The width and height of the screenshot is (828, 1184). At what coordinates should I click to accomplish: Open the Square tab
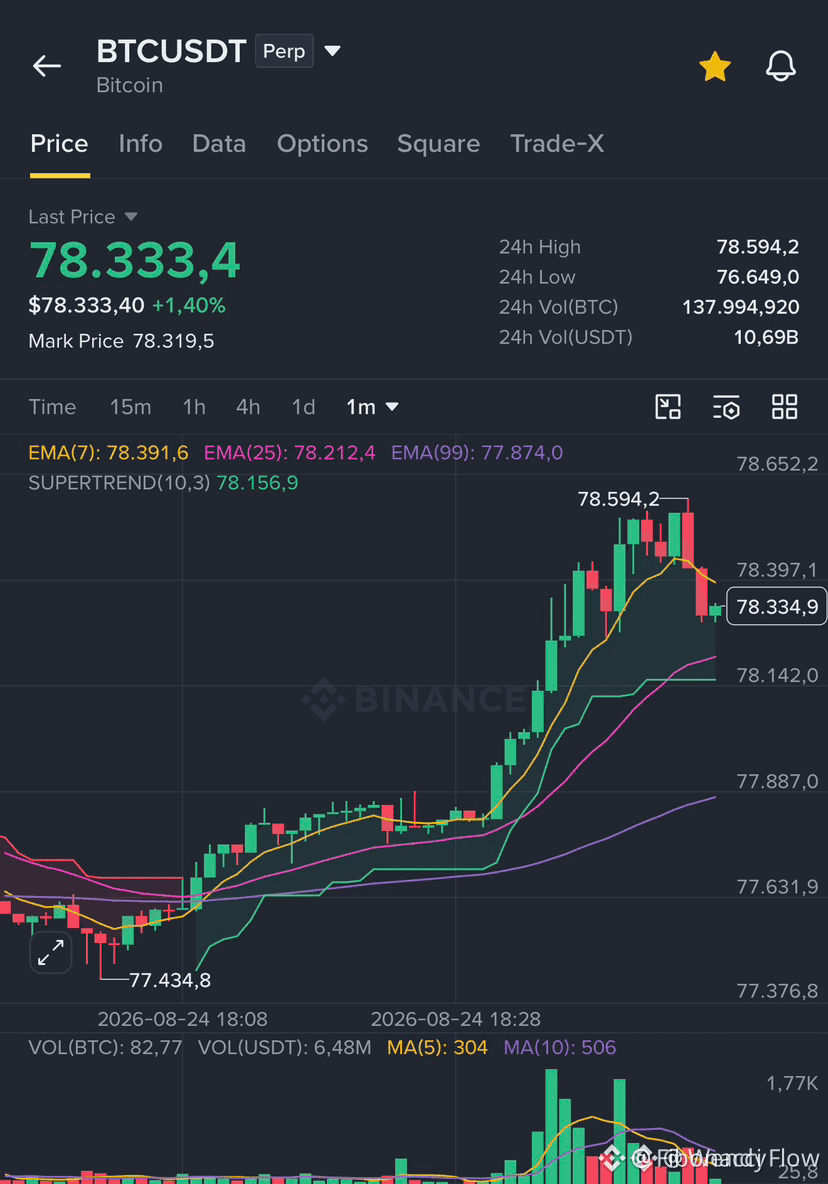[x=439, y=143]
